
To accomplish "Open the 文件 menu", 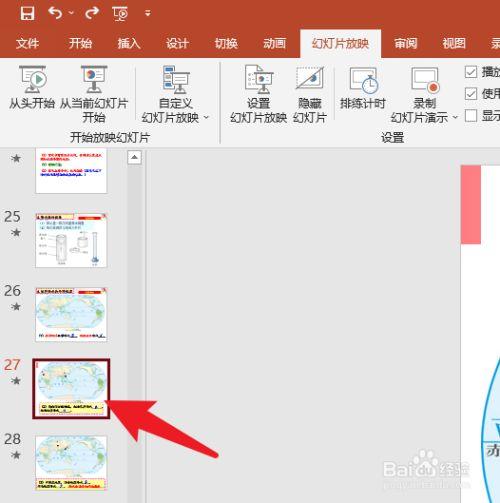I will (x=27, y=44).
